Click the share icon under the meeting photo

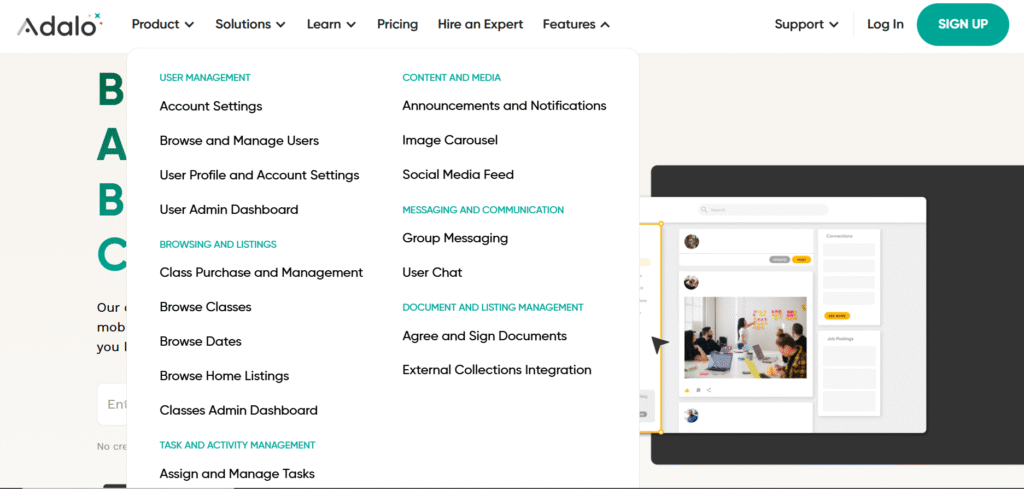(x=709, y=389)
